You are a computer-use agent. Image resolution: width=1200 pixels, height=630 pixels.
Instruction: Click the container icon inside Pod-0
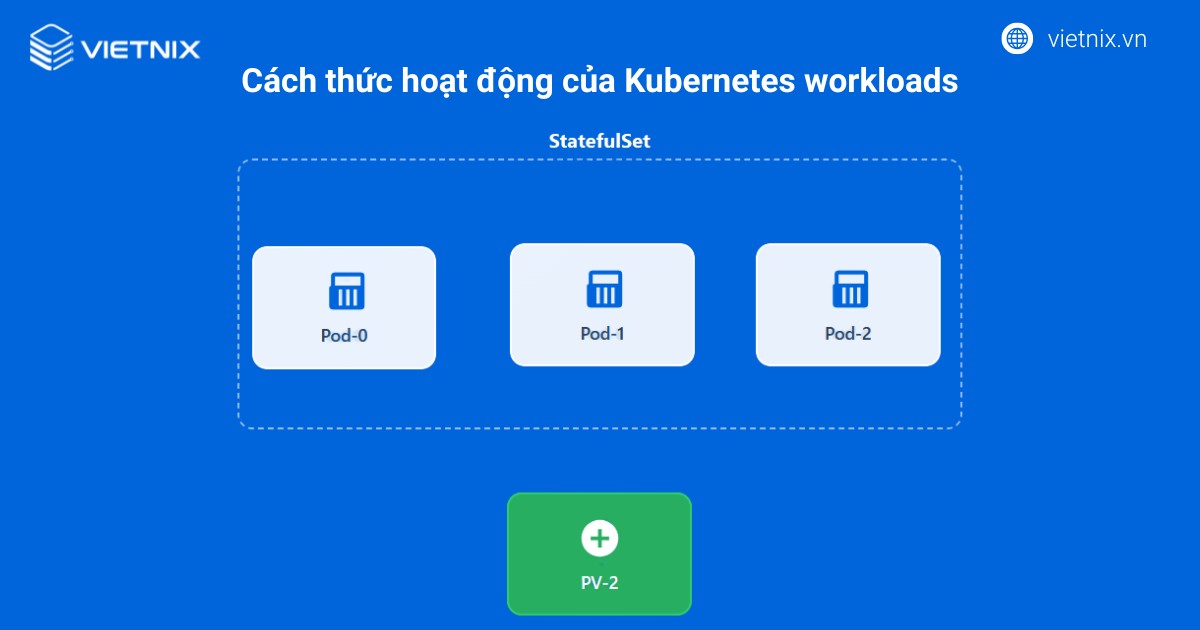point(344,291)
